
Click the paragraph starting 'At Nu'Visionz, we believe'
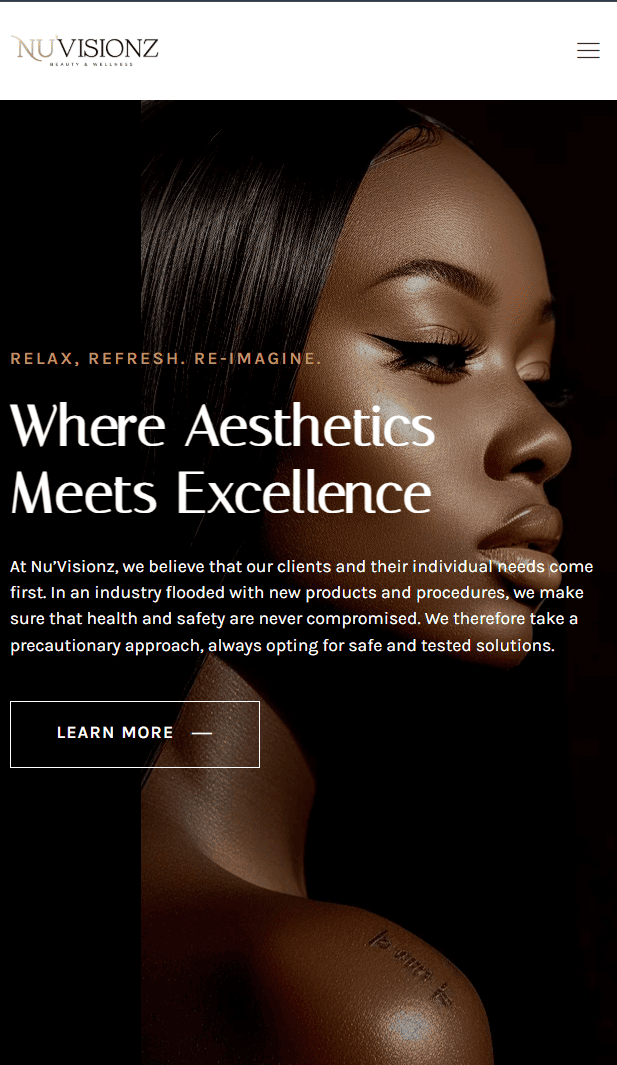coord(302,606)
